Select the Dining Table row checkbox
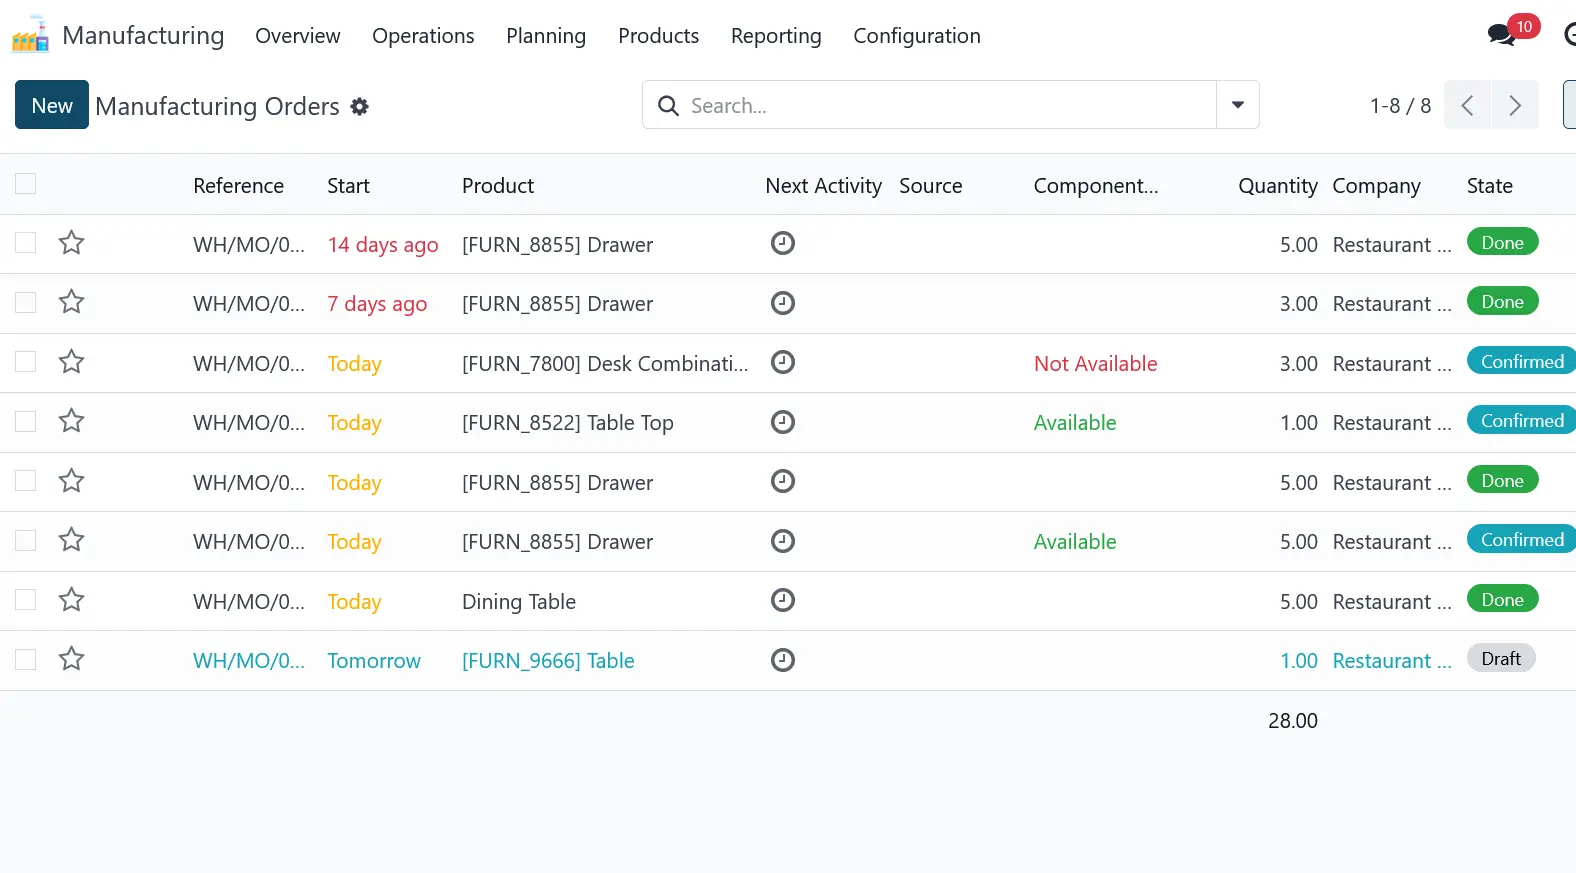This screenshot has height=873, width=1576. 26,600
